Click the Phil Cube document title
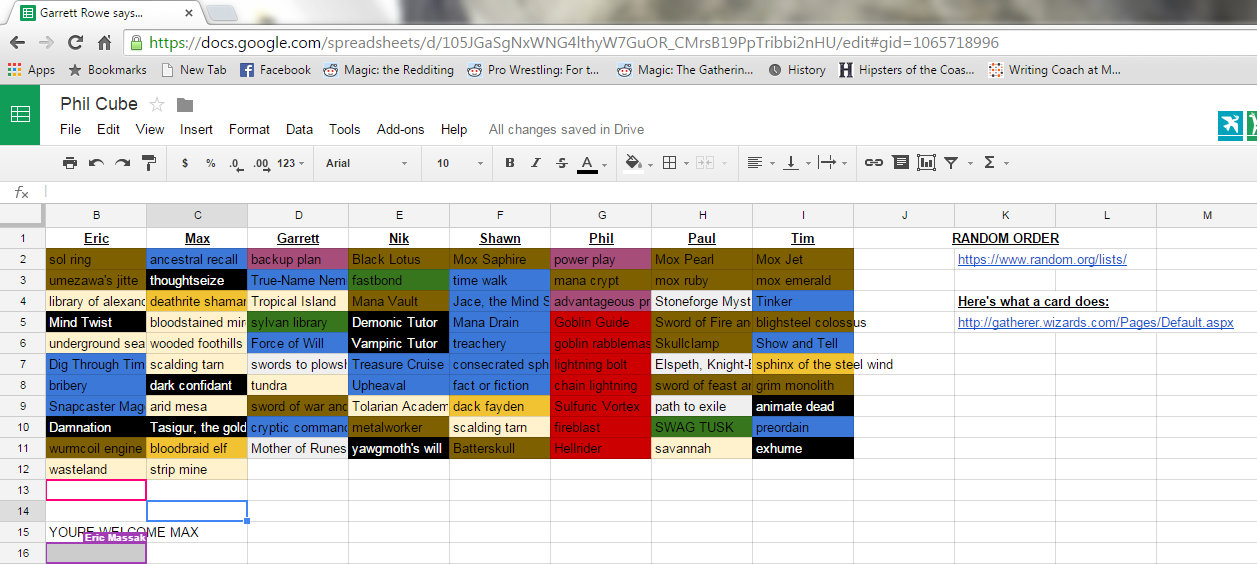The width and height of the screenshot is (1257, 564). click(x=99, y=104)
